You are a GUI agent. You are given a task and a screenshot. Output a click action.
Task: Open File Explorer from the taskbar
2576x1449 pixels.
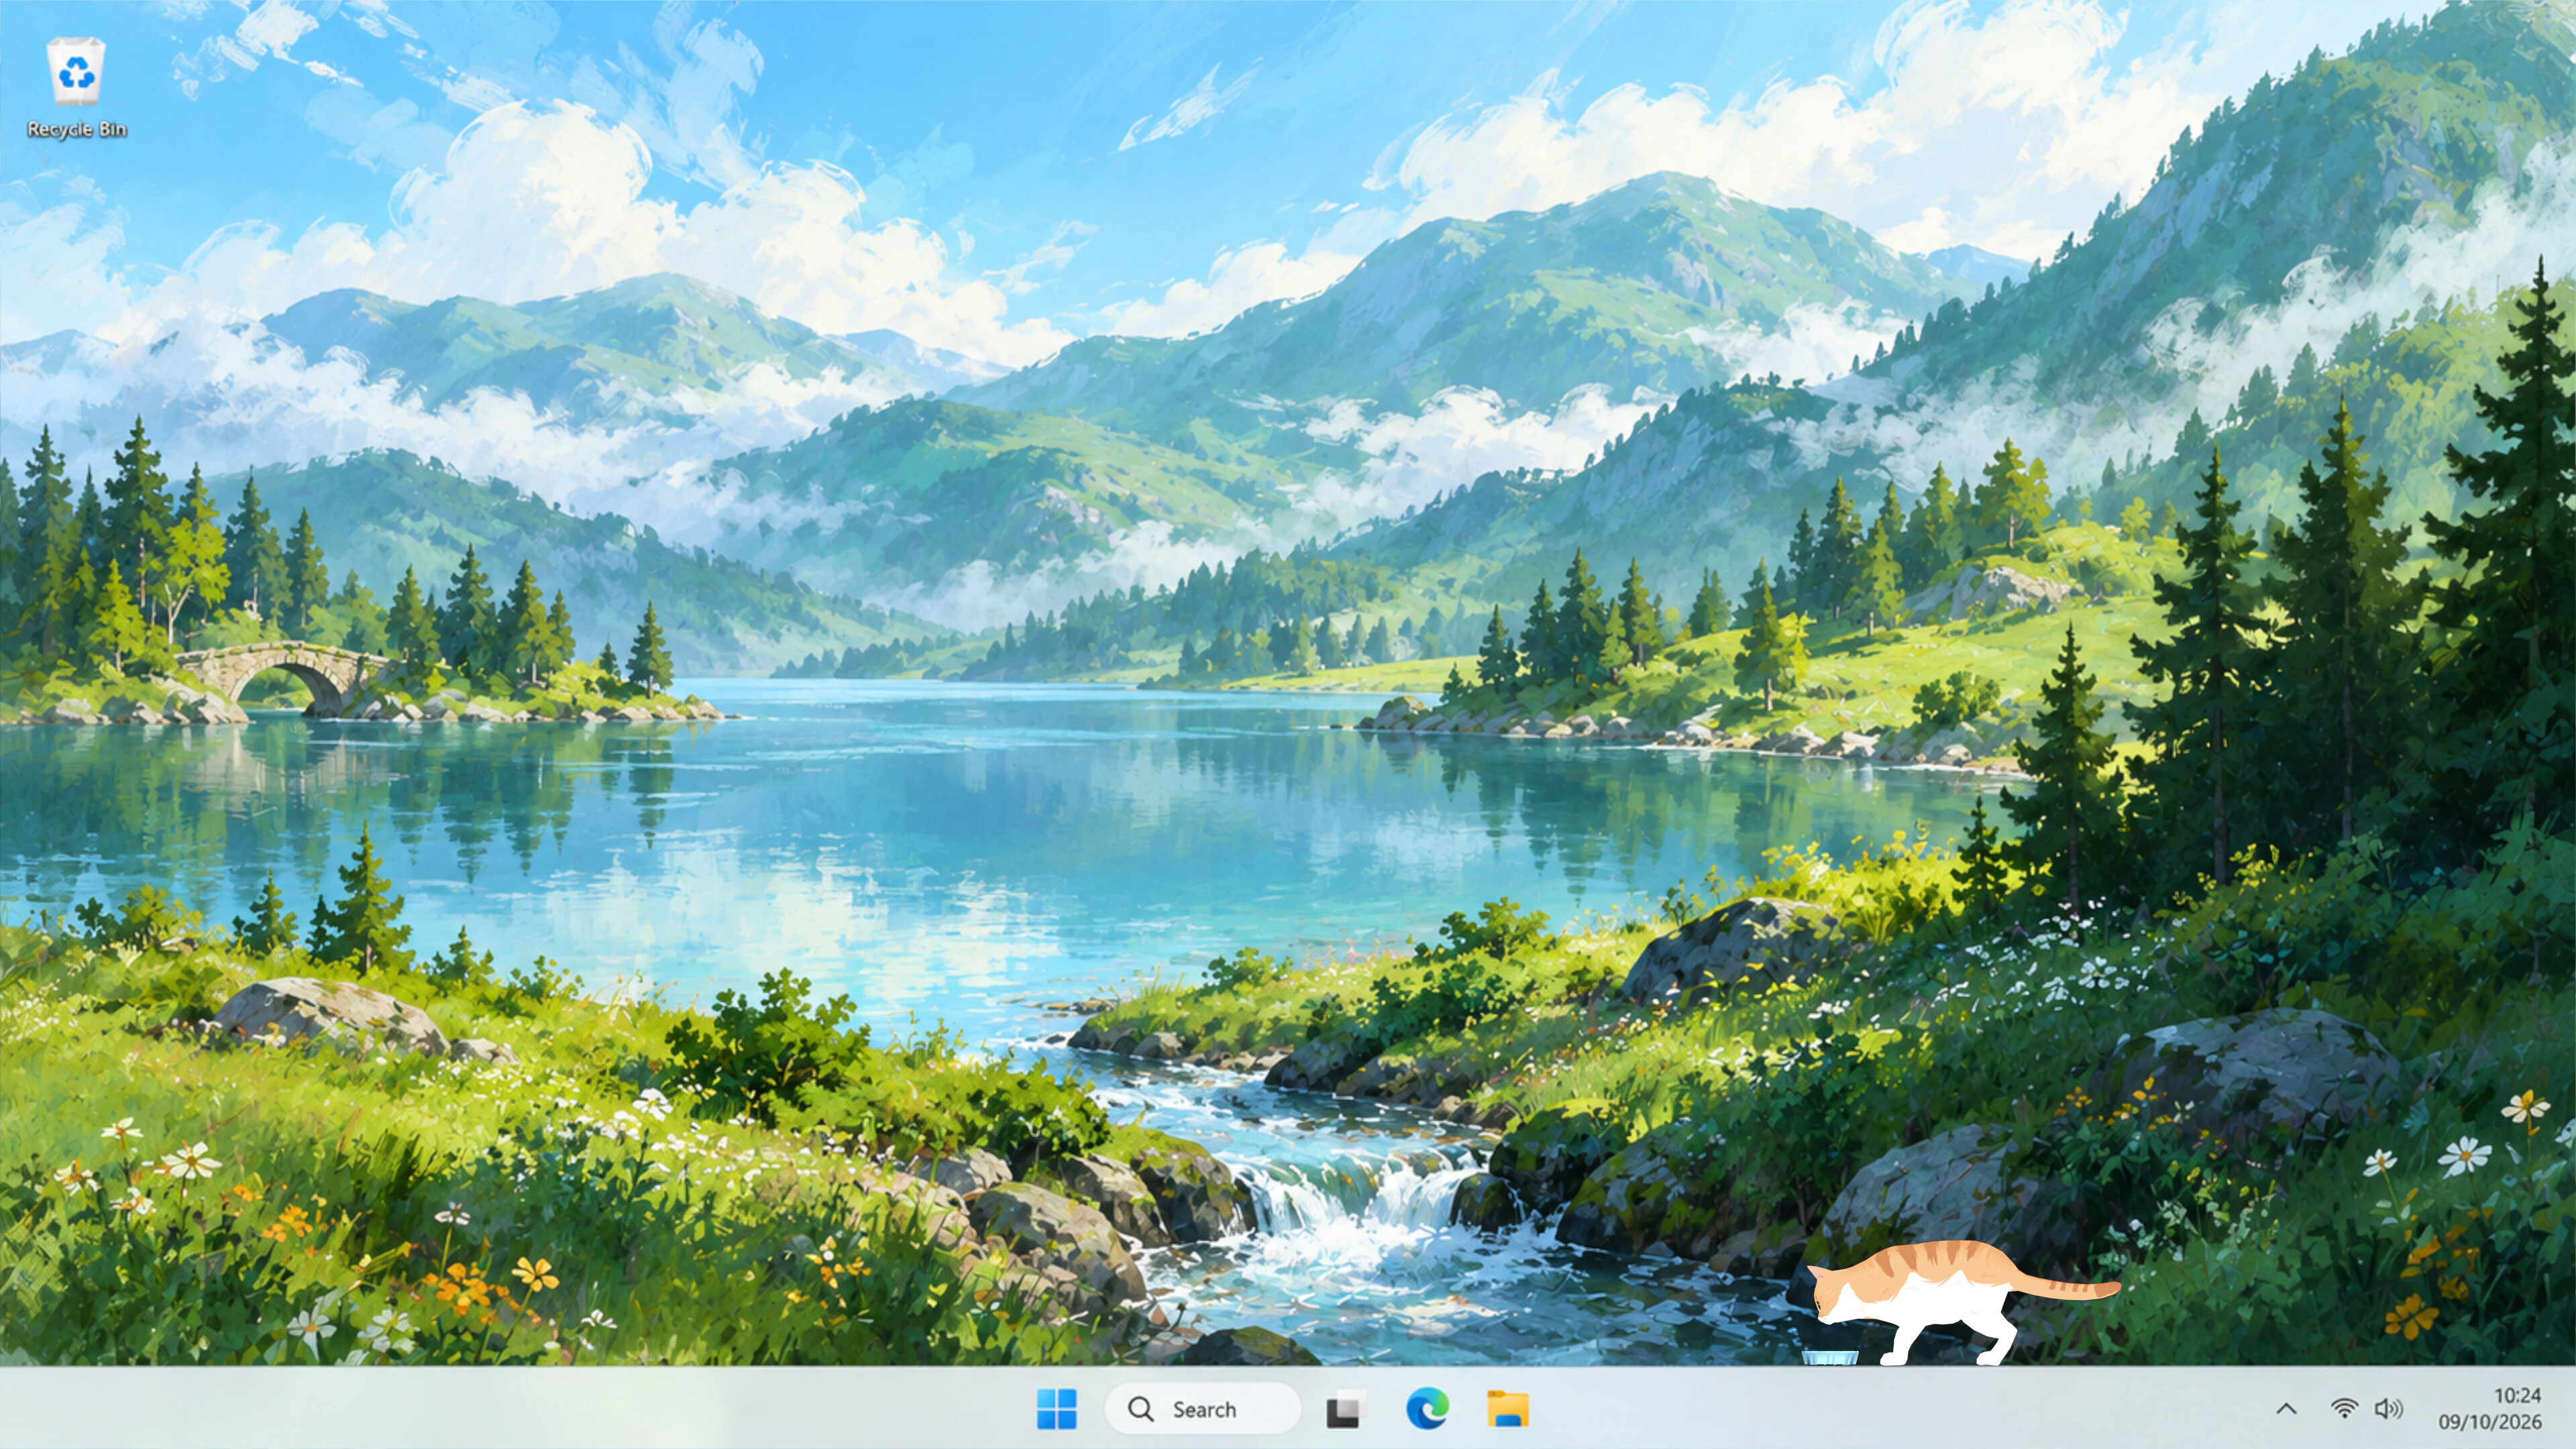coord(1508,1409)
